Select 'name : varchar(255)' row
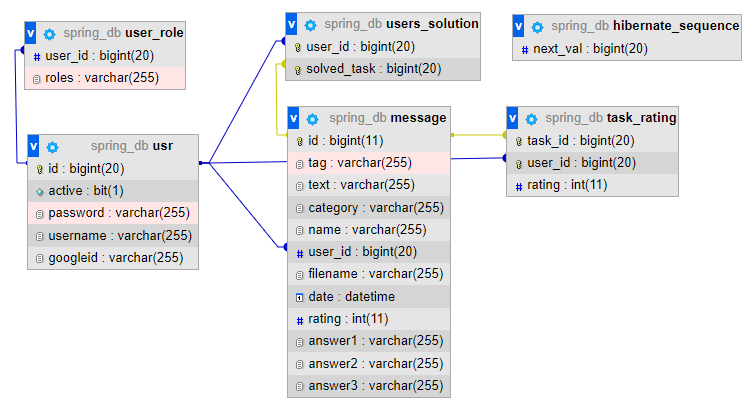The width and height of the screenshot is (754, 407). point(369,230)
